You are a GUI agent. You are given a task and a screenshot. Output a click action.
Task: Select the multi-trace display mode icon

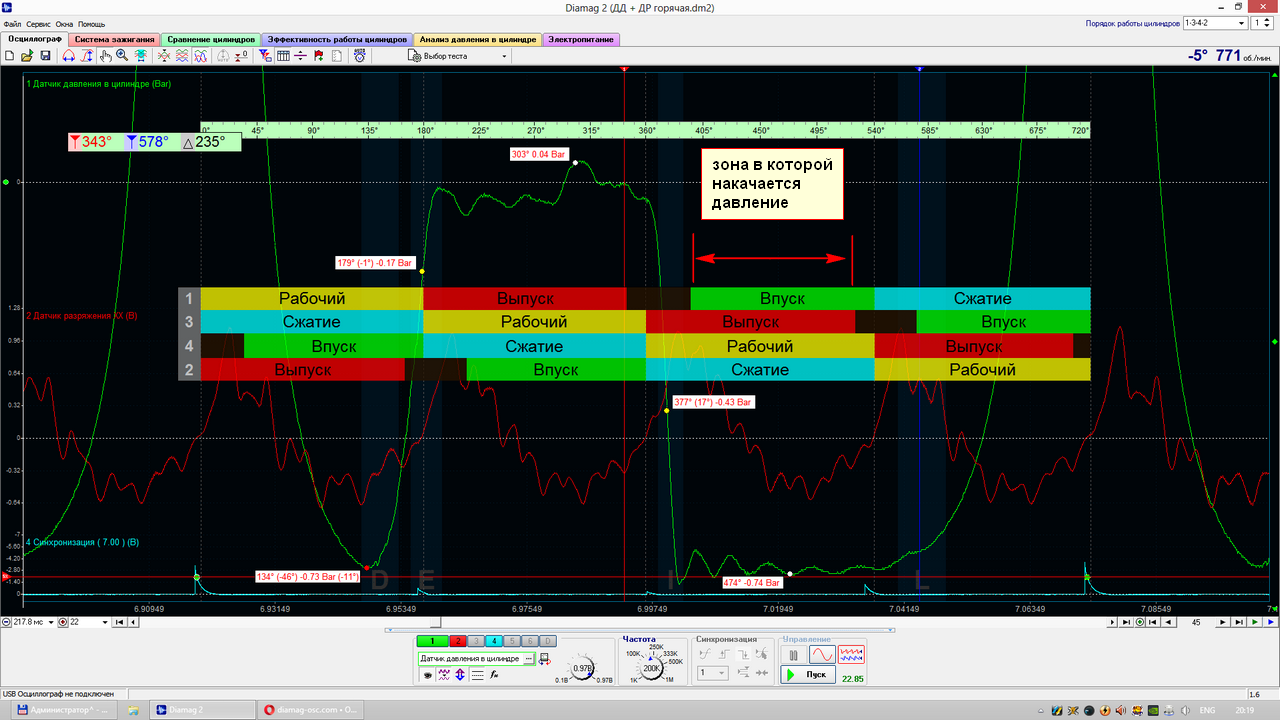(851, 655)
